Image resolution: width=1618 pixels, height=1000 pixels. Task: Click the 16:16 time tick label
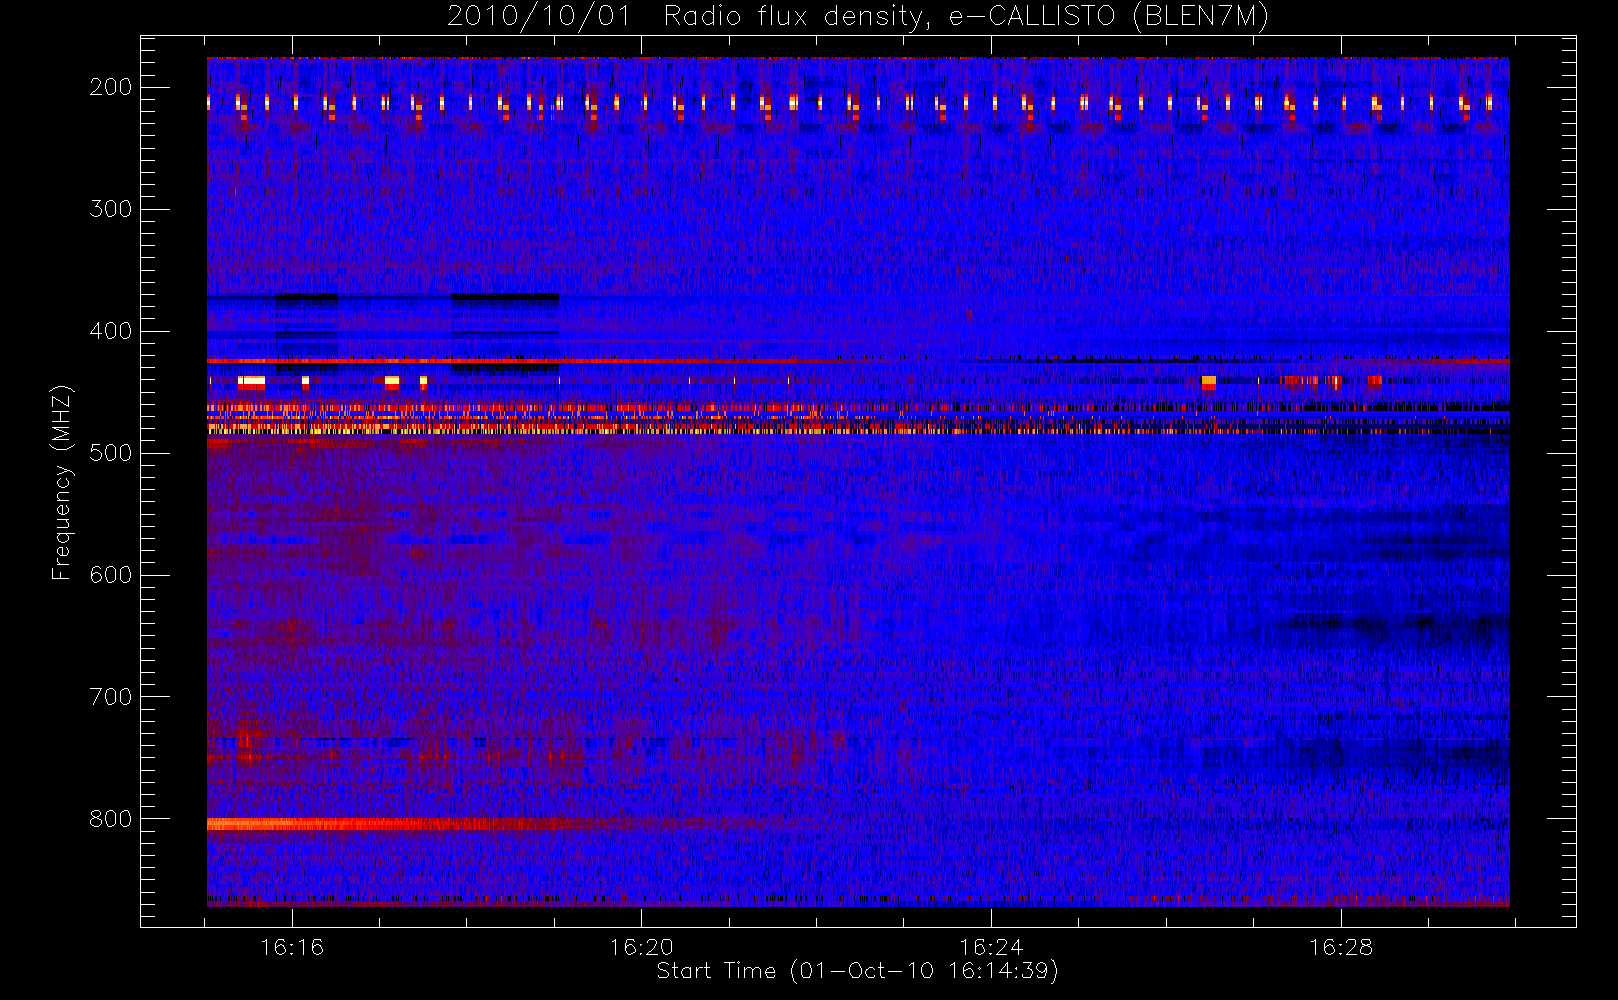292,947
